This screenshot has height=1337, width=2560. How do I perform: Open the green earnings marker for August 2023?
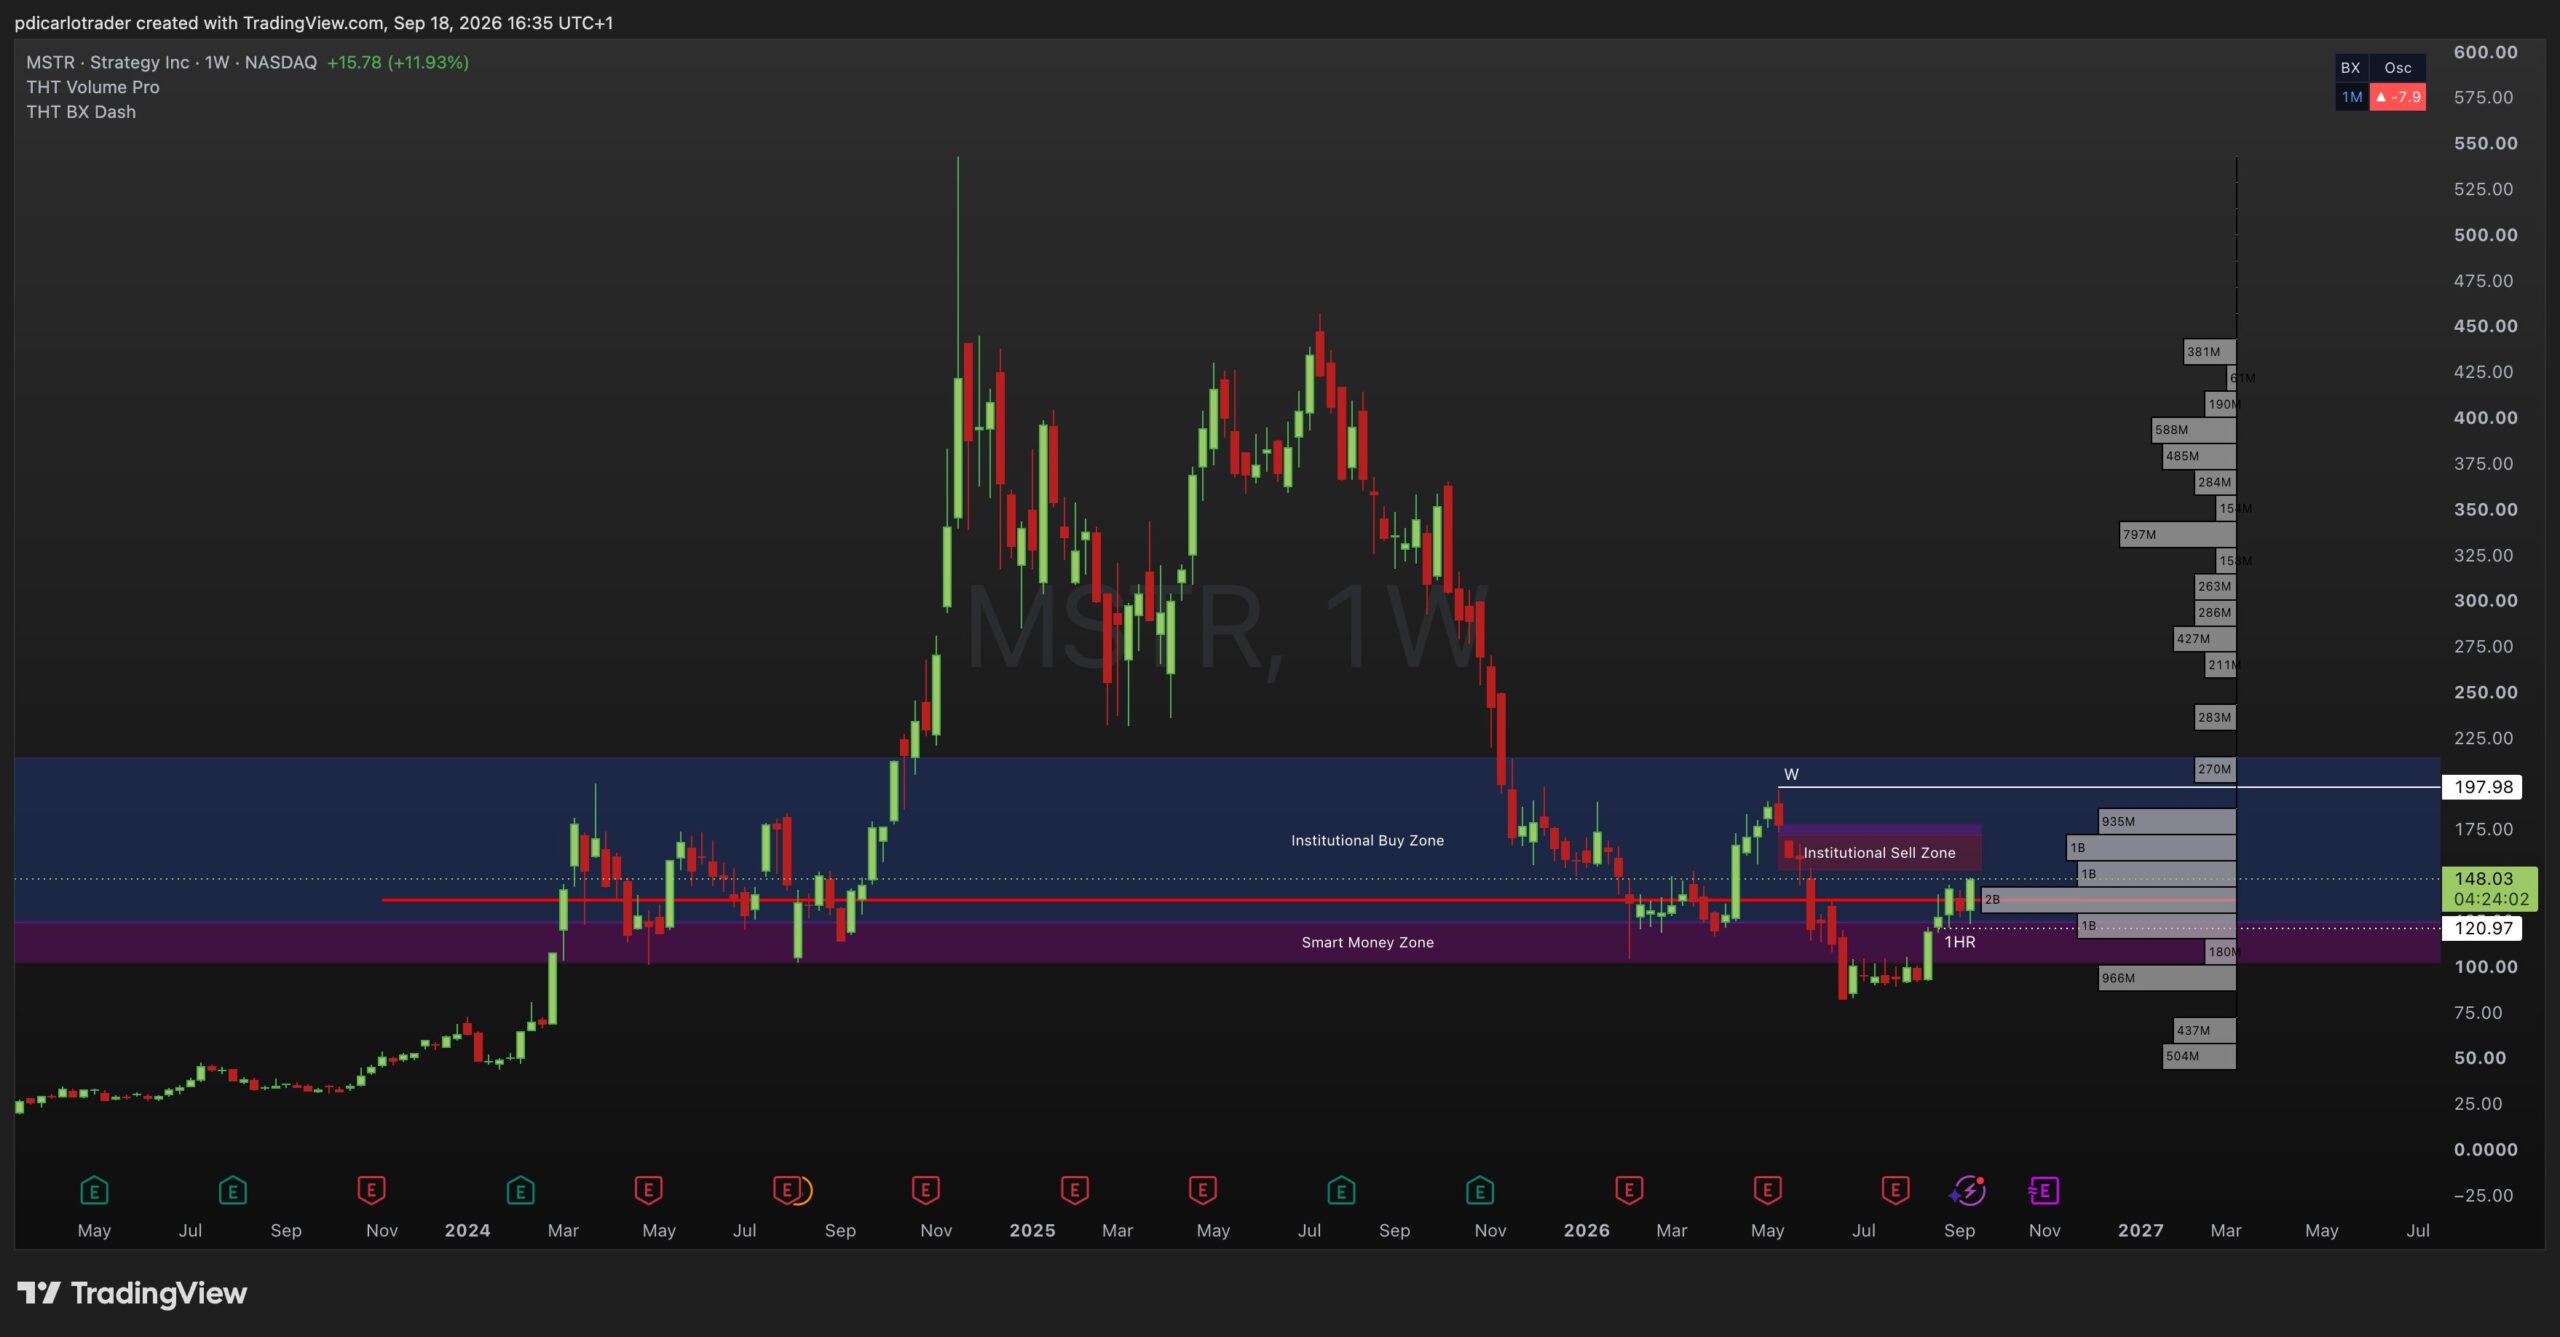tap(233, 1190)
